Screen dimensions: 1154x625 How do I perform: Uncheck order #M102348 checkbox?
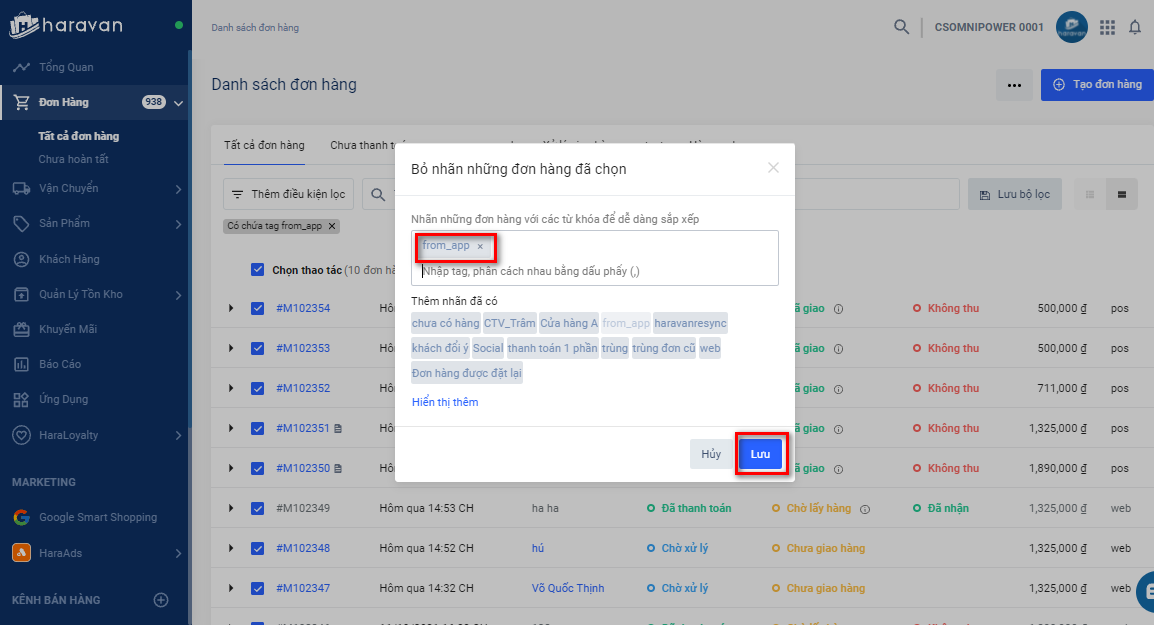tap(257, 548)
